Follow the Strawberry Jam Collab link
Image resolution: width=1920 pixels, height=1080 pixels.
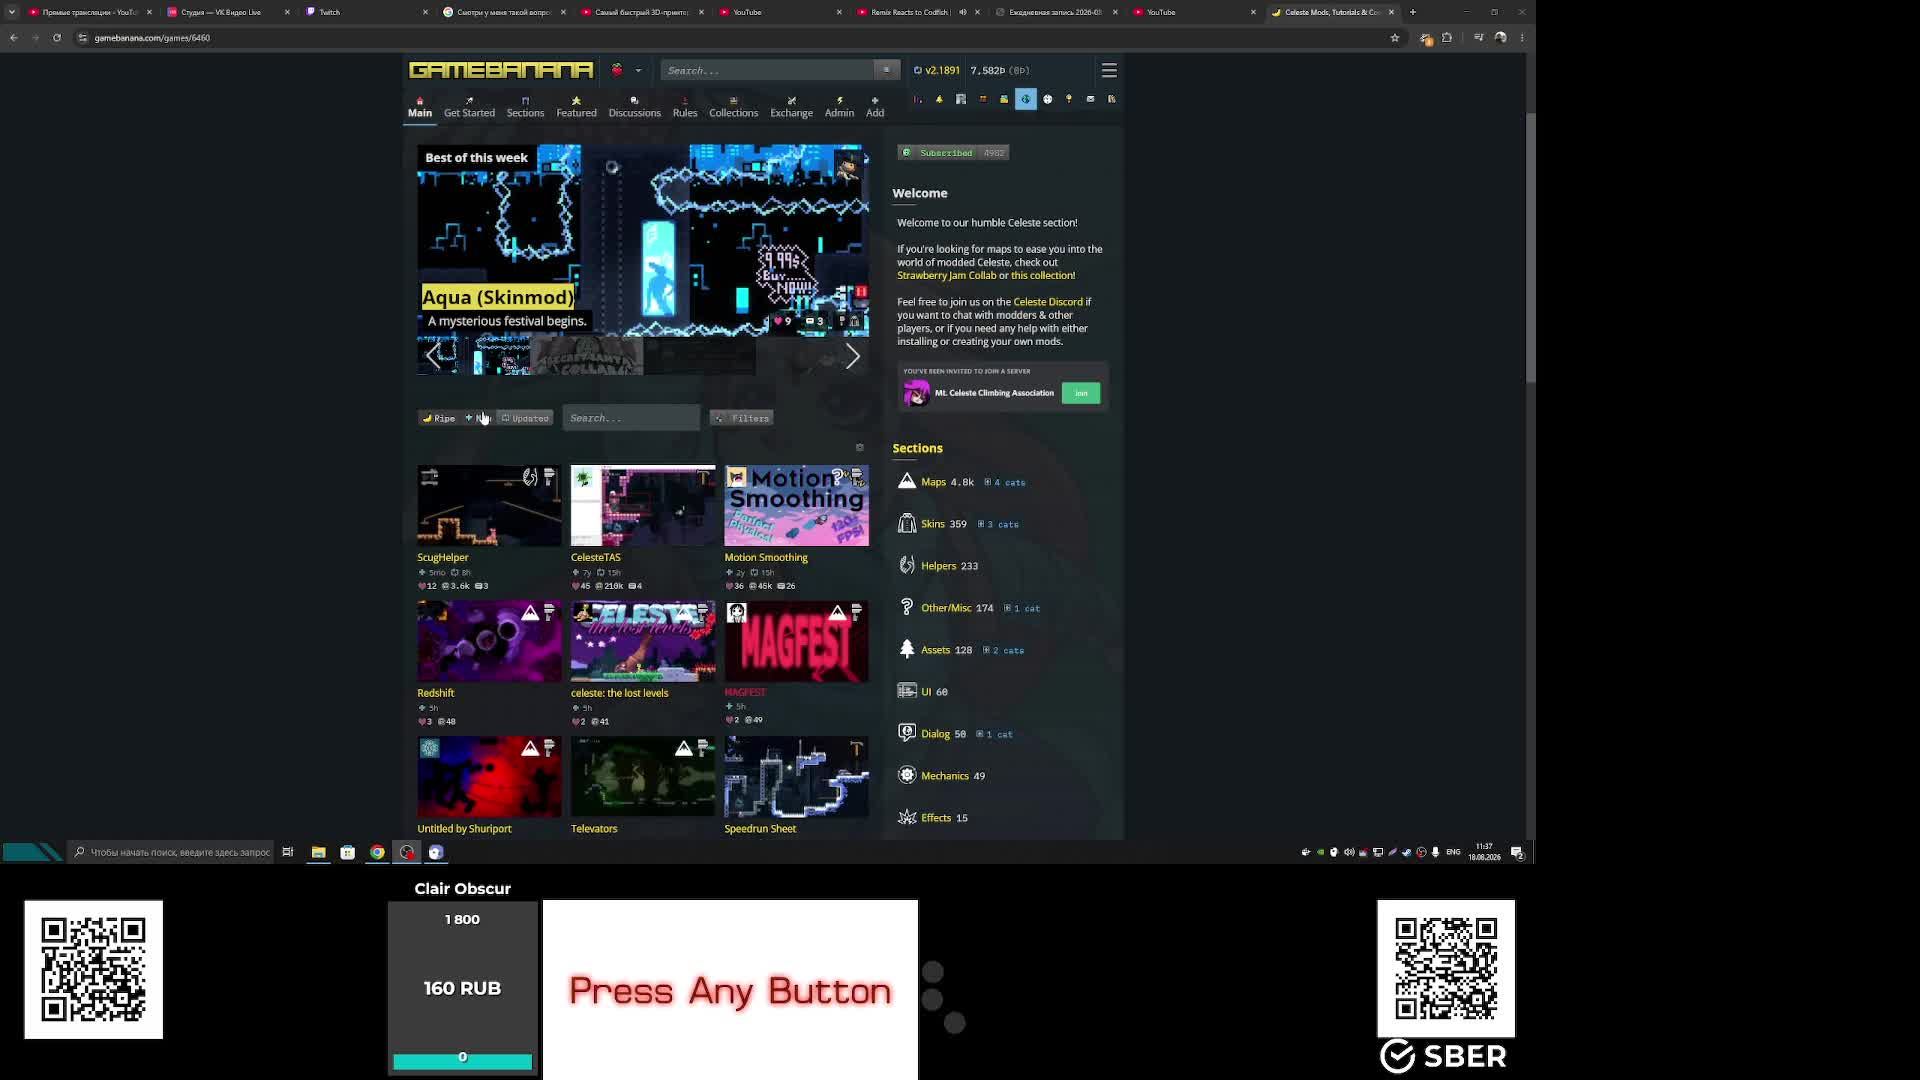click(x=946, y=276)
